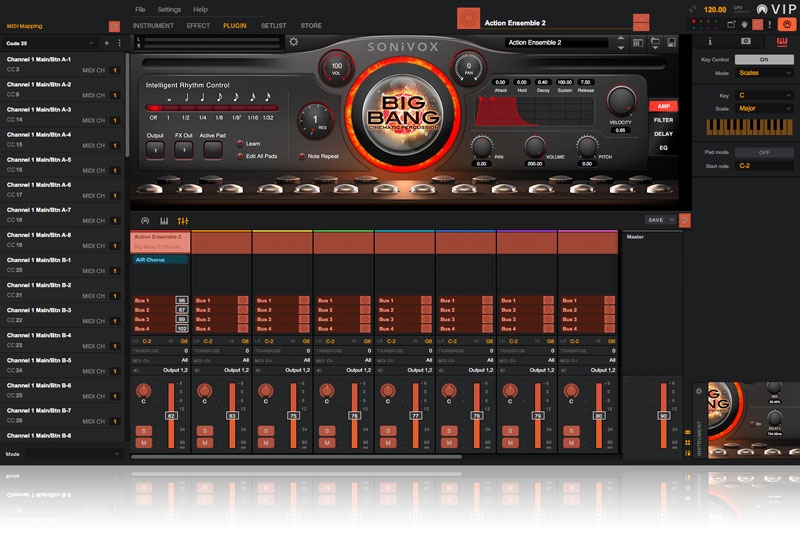Open the Settings menu
Image resolution: width=800 pixels, height=533 pixels.
pos(170,9)
